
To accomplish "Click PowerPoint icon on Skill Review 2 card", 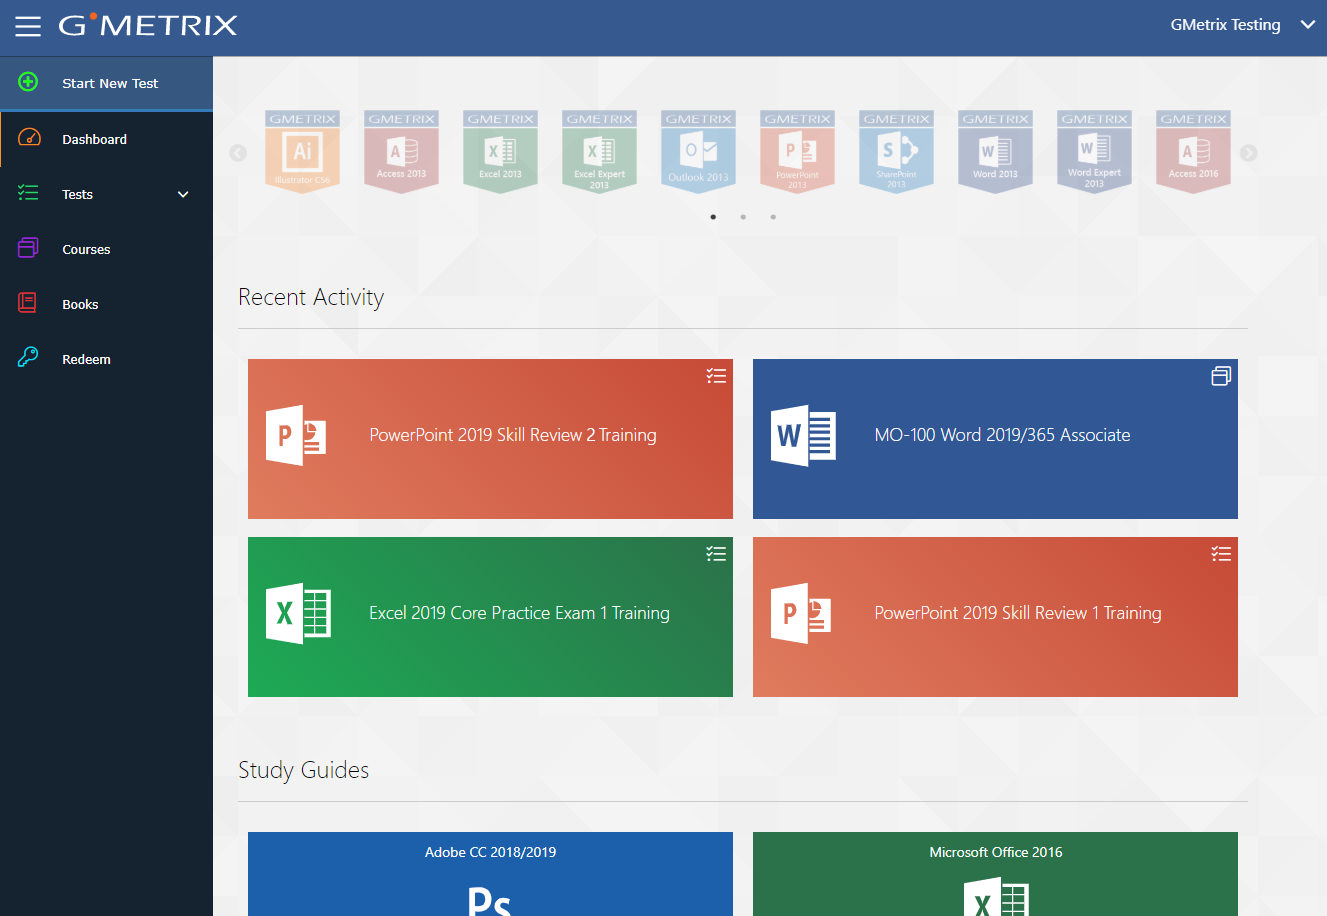I will (x=297, y=436).
